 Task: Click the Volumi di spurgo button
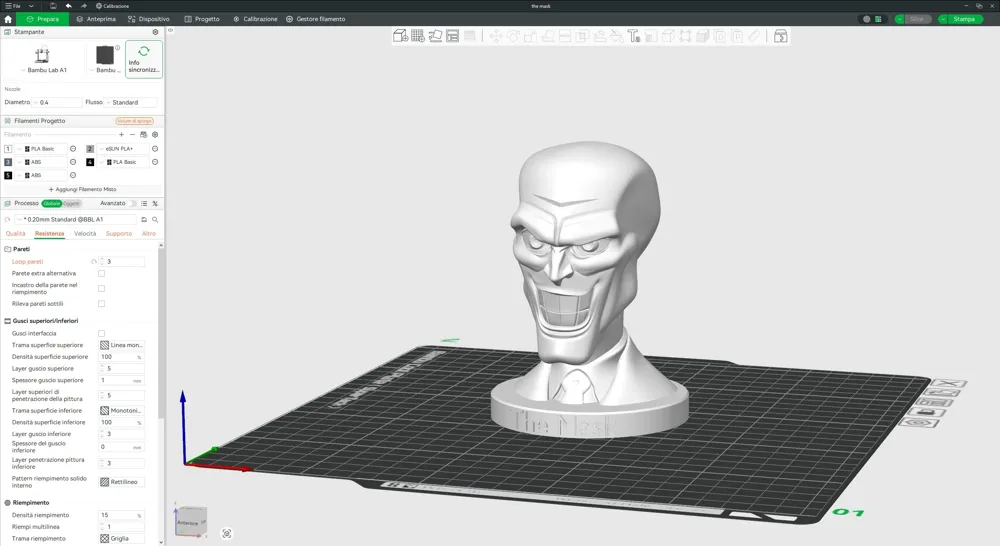coord(135,121)
